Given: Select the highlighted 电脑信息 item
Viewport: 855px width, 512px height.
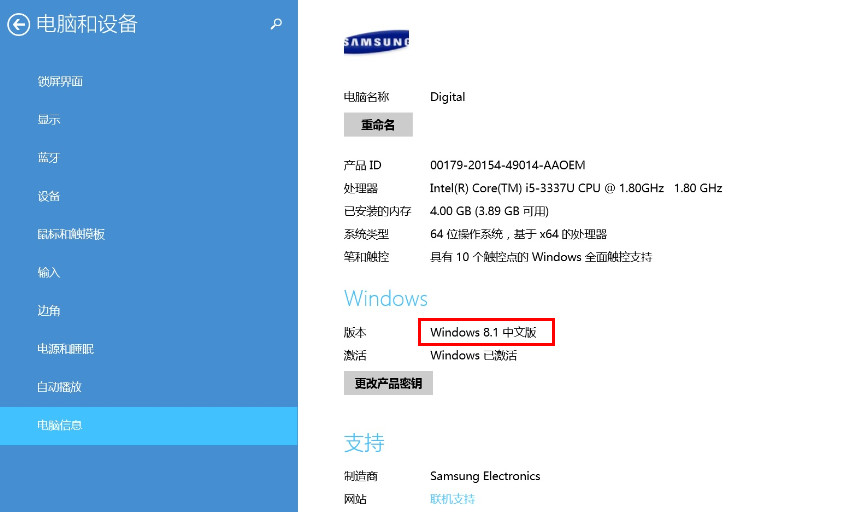Looking at the screenshot, I should [149, 425].
